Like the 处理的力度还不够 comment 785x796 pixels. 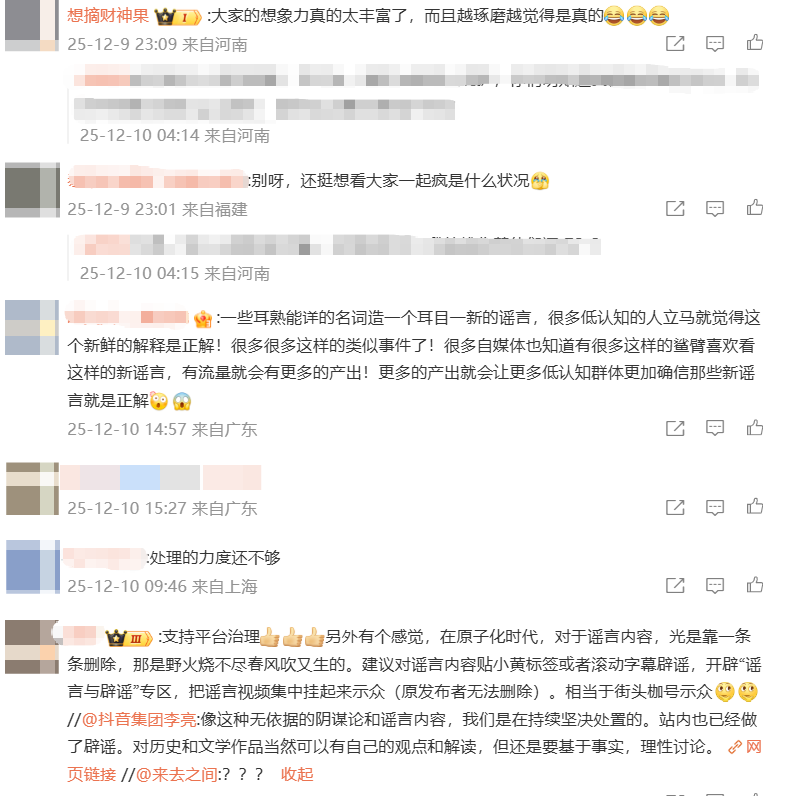(x=755, y=585)
